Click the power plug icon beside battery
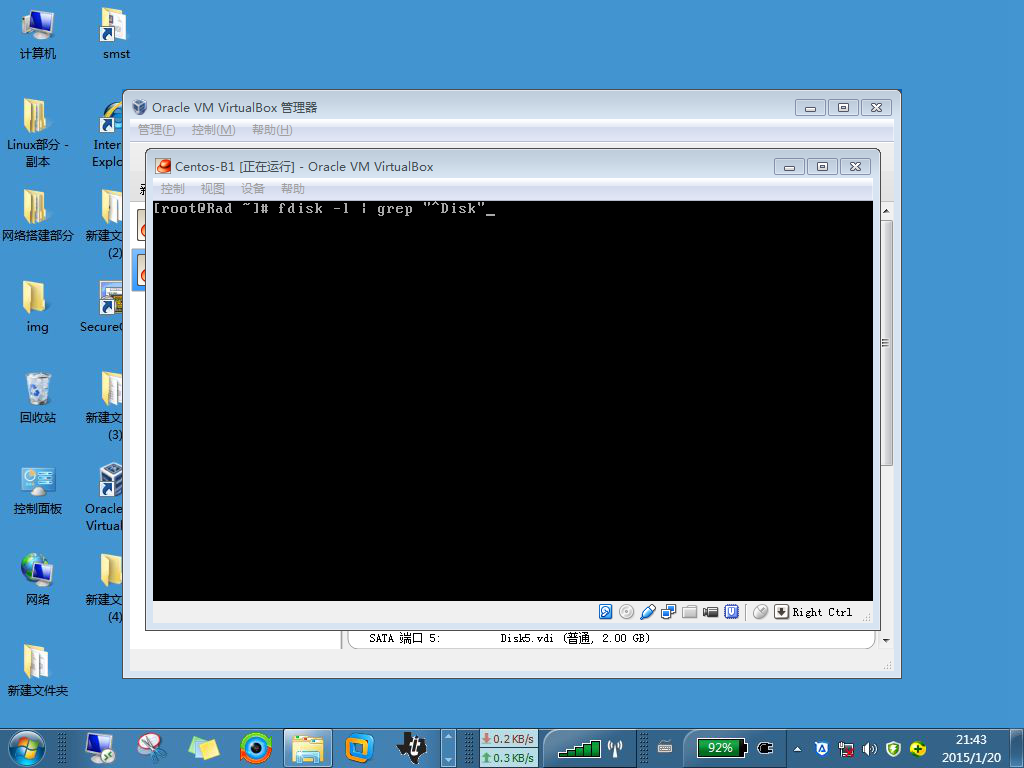Screen dimensions: 1024x768 [x=765, y=748]
